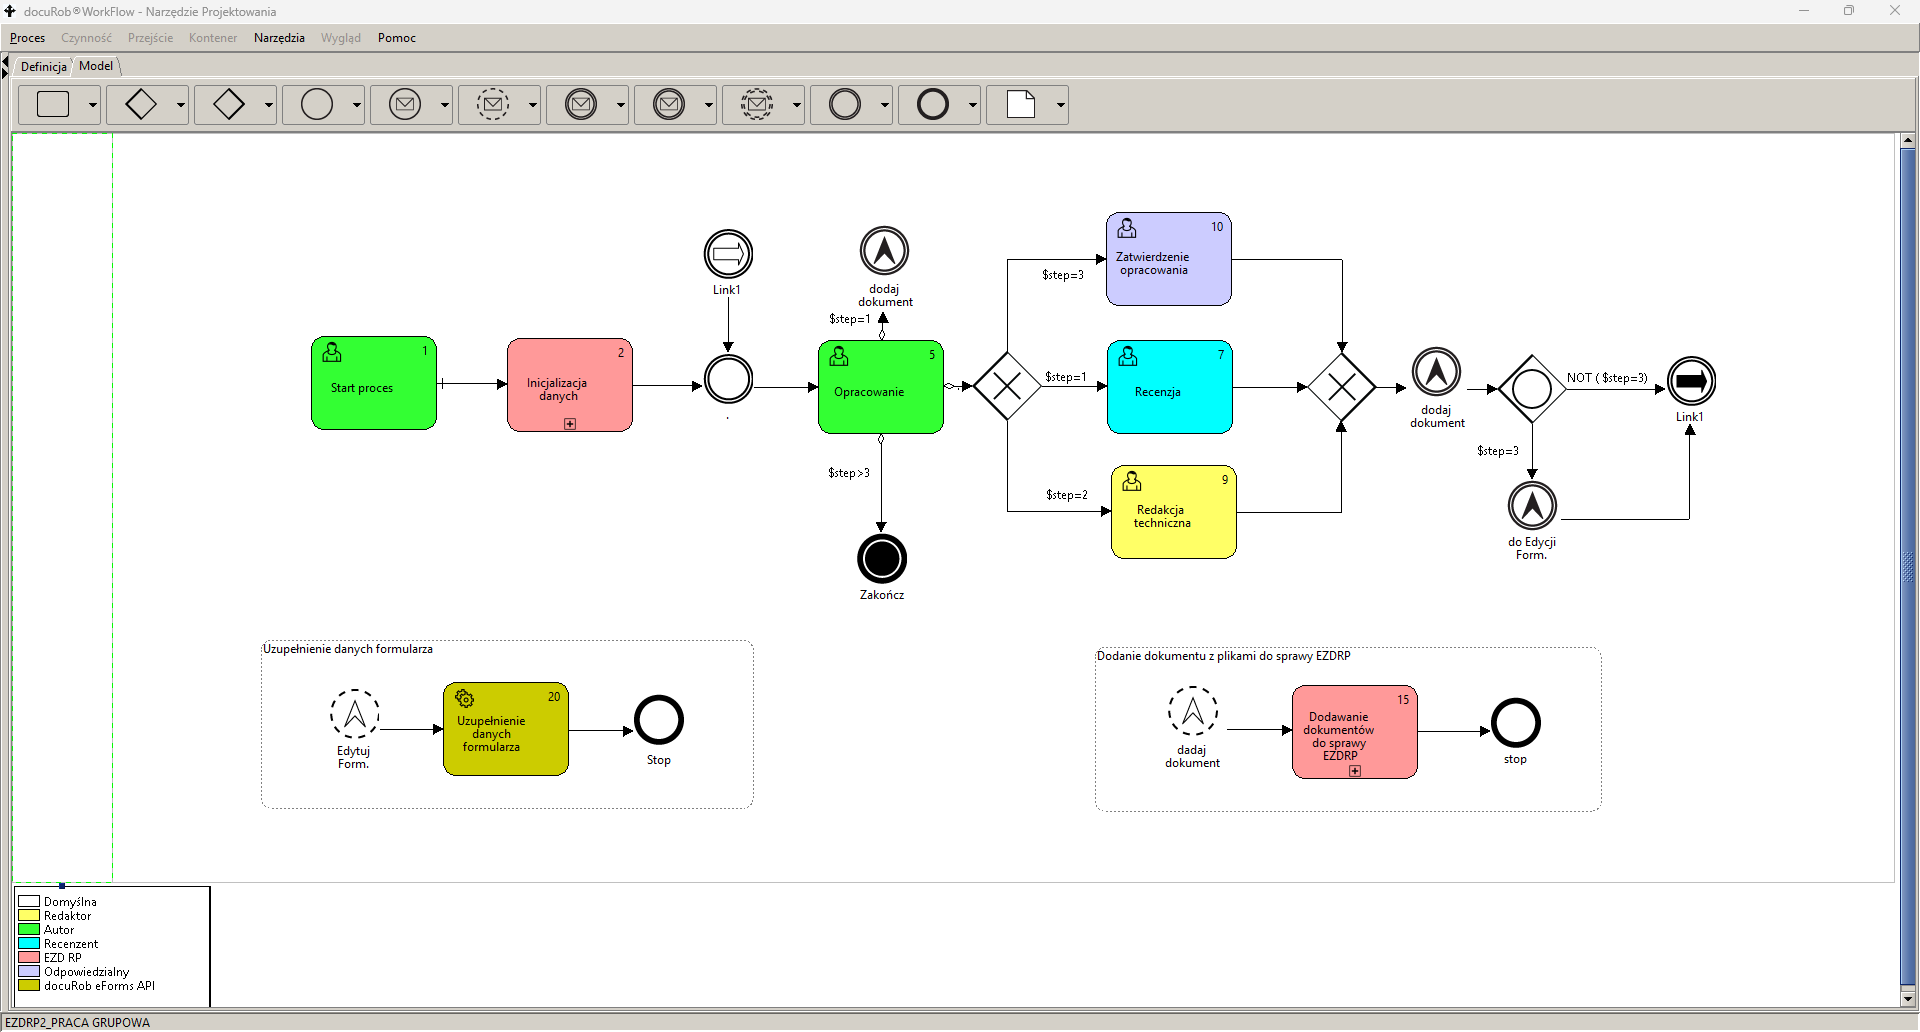Click the EZD RP pink legend swatch
The image size is (1920, 1032).
point(29,958)
